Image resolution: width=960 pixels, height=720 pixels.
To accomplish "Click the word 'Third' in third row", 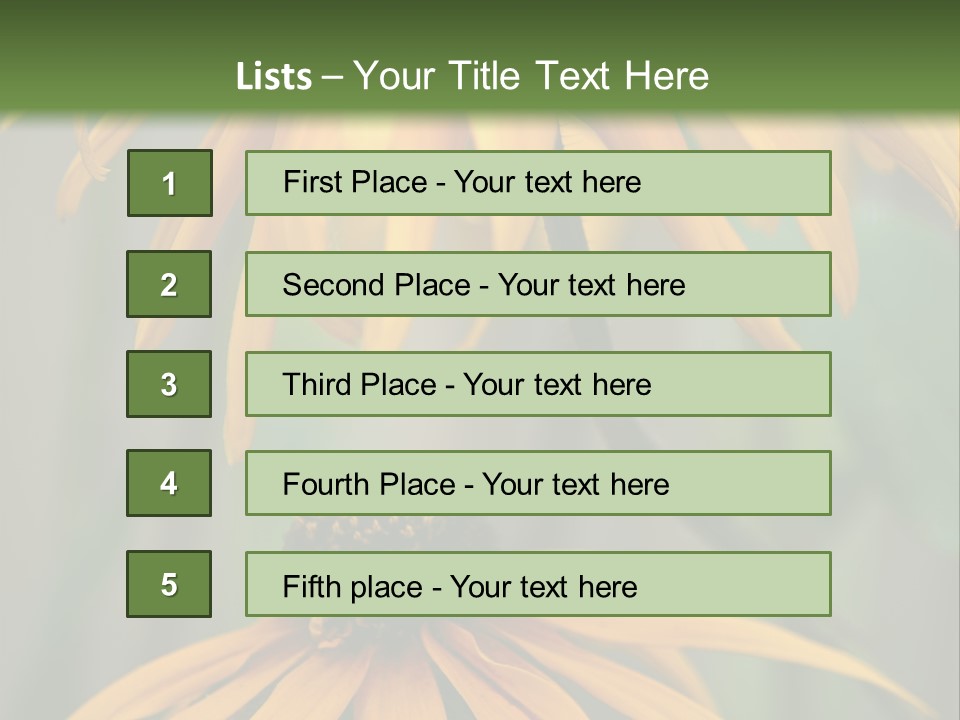I will pos(316,384).
